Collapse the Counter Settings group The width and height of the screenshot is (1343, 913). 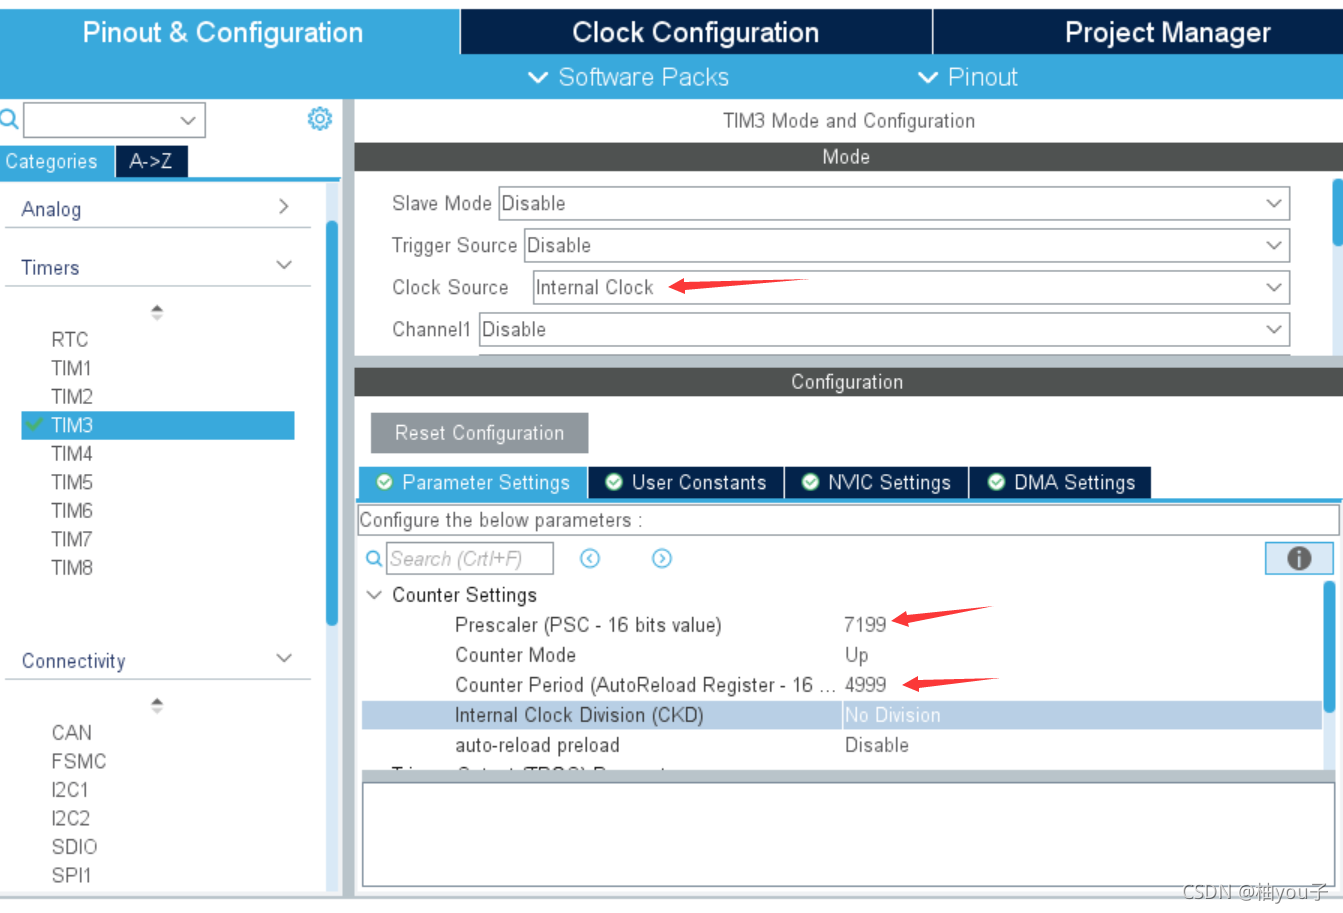374,595
